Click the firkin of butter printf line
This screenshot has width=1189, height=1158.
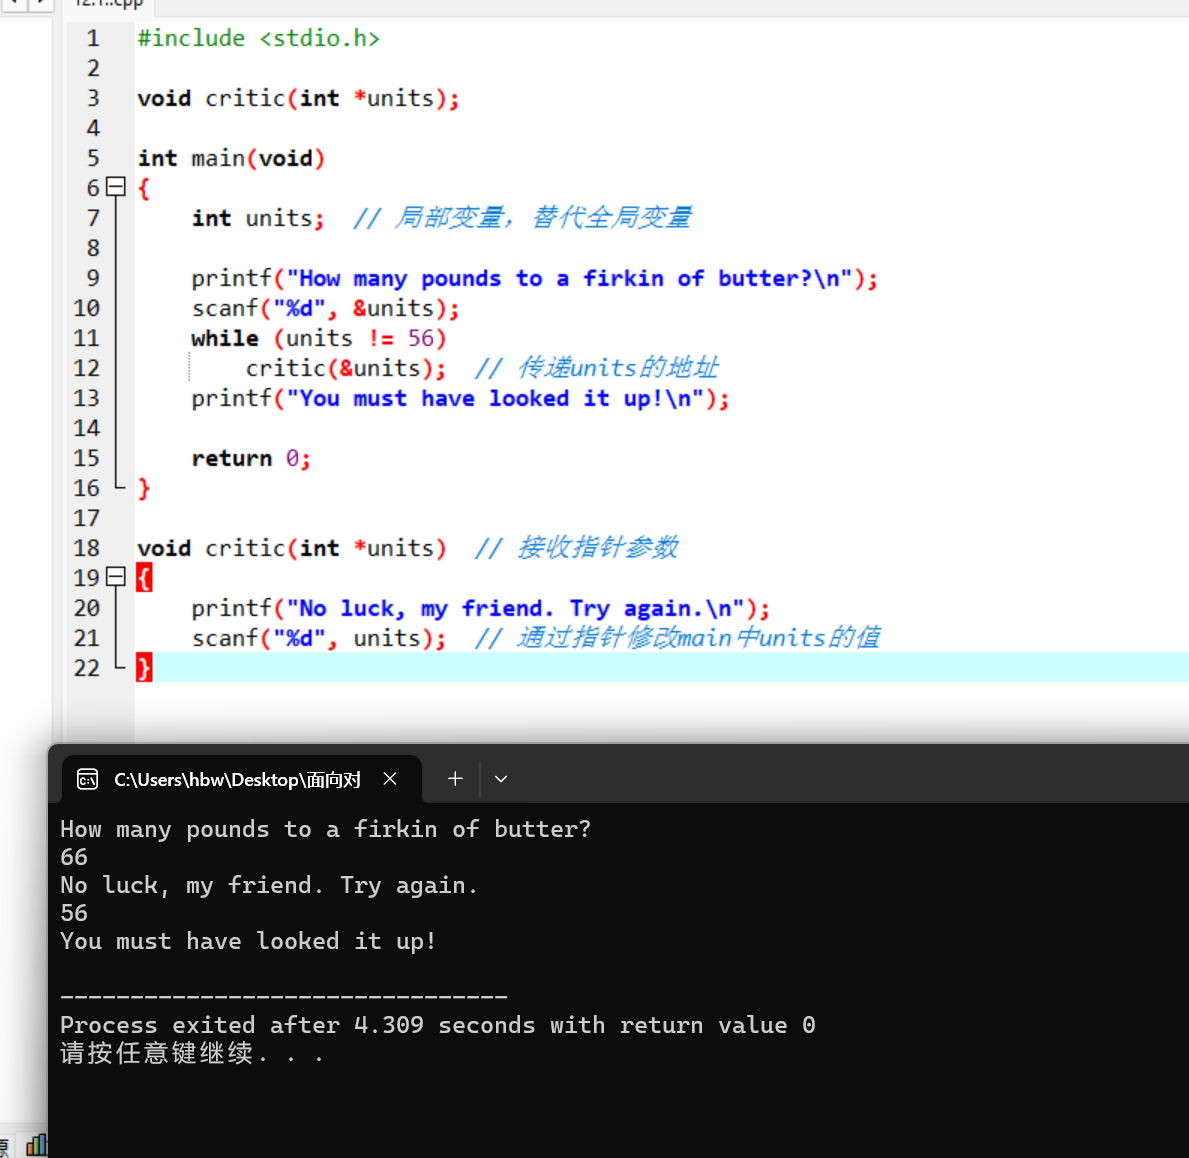[534, 278]
